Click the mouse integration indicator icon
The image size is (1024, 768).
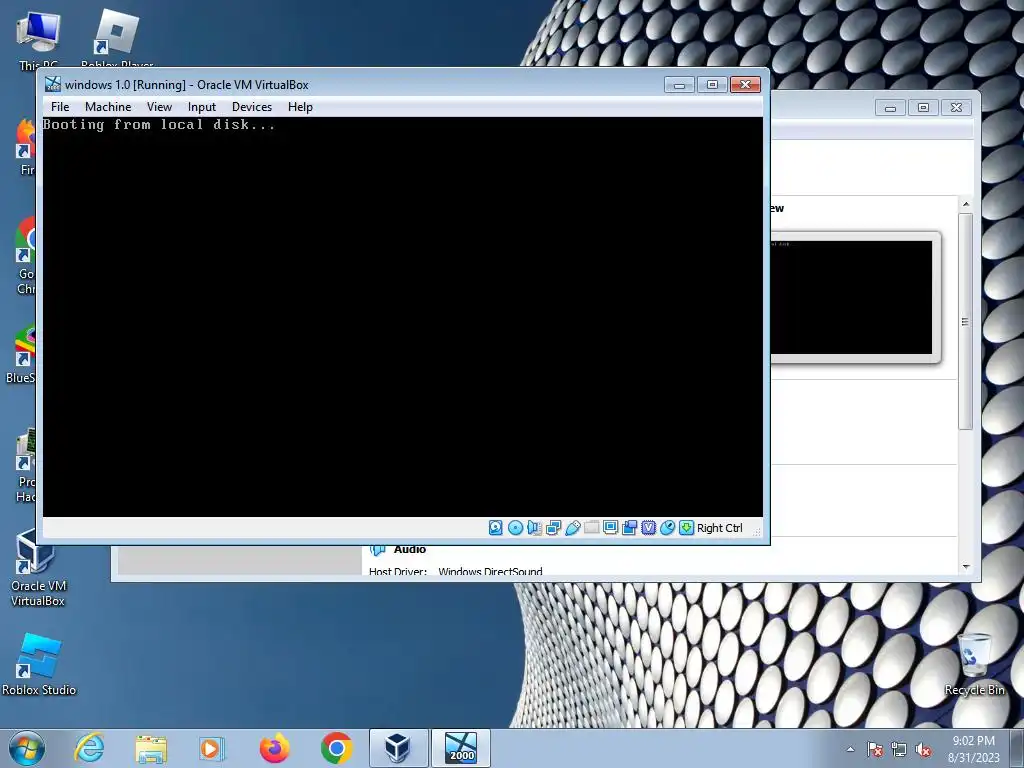667,528
